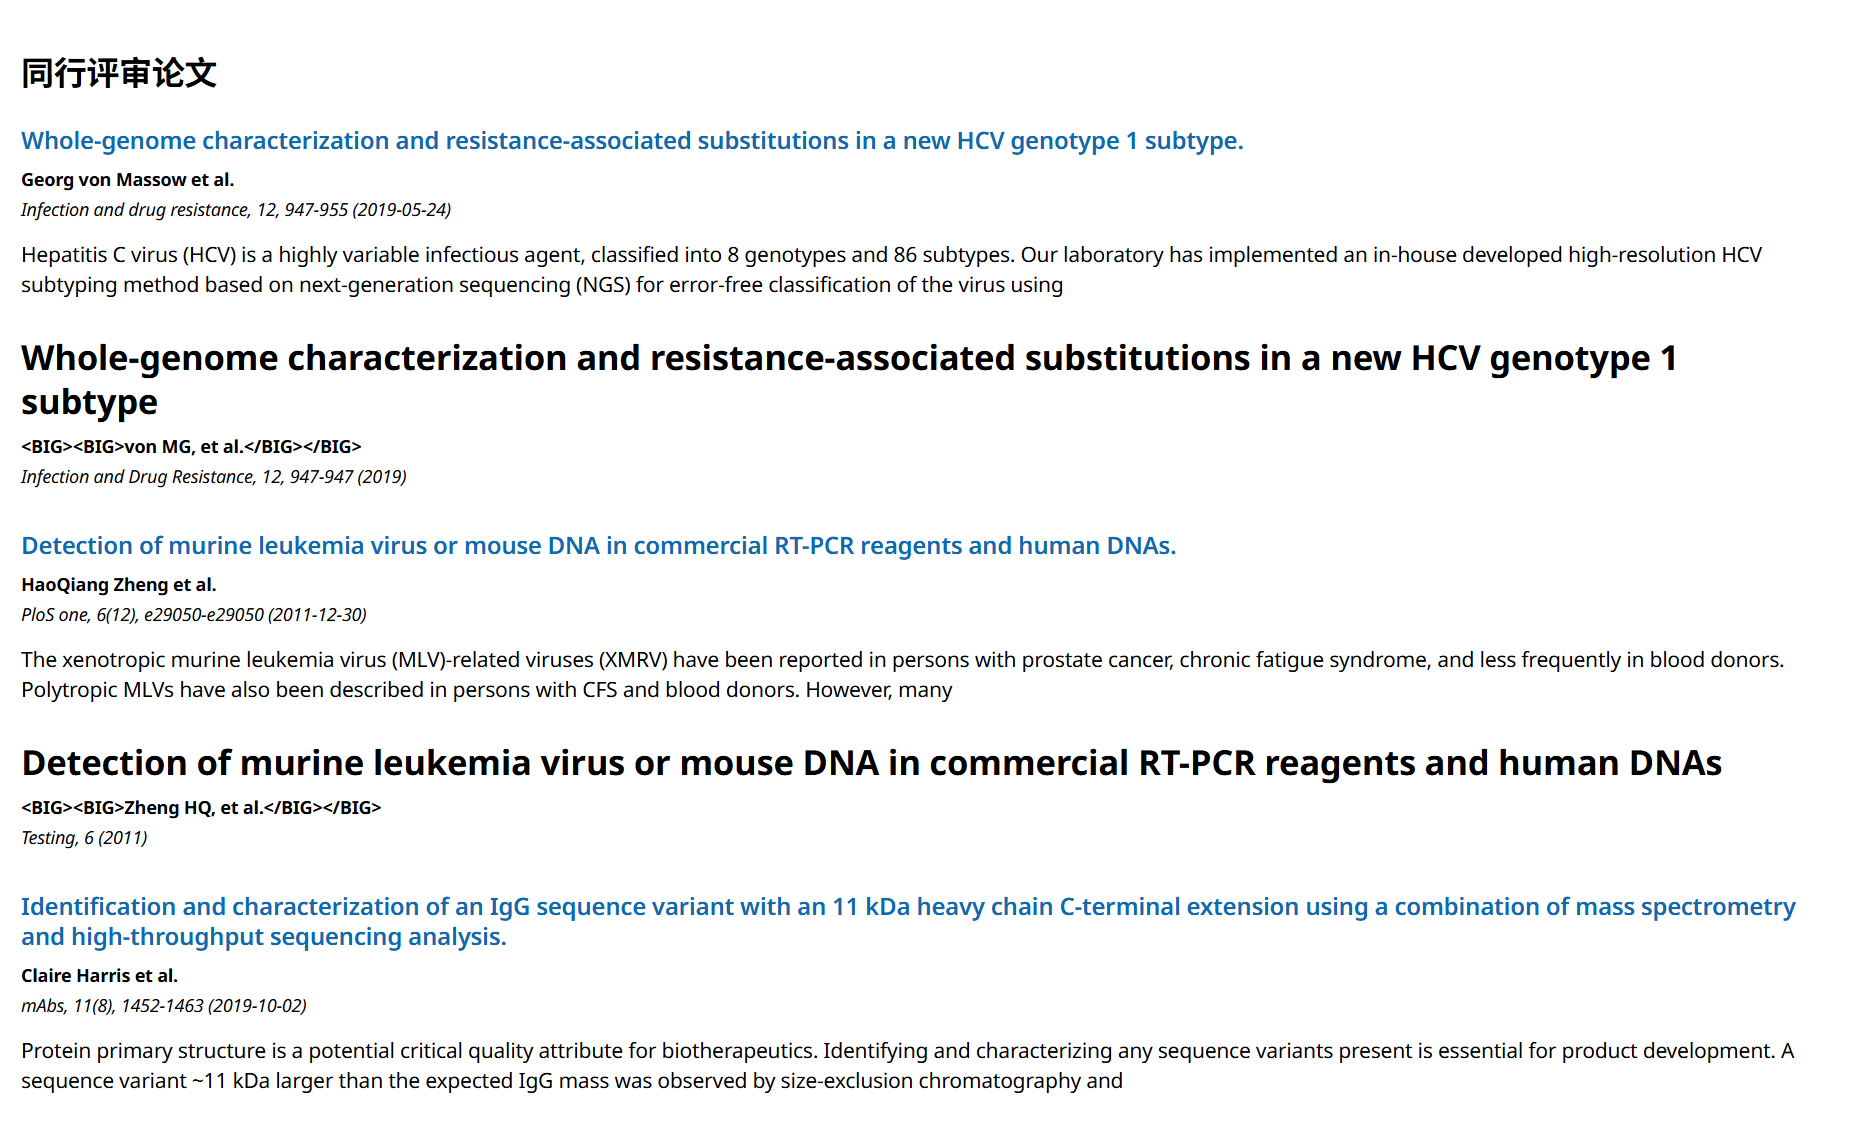The image size is (1864, 1124).
Task: Open the IgG sequence variant article link
Action: coord(908,907)
